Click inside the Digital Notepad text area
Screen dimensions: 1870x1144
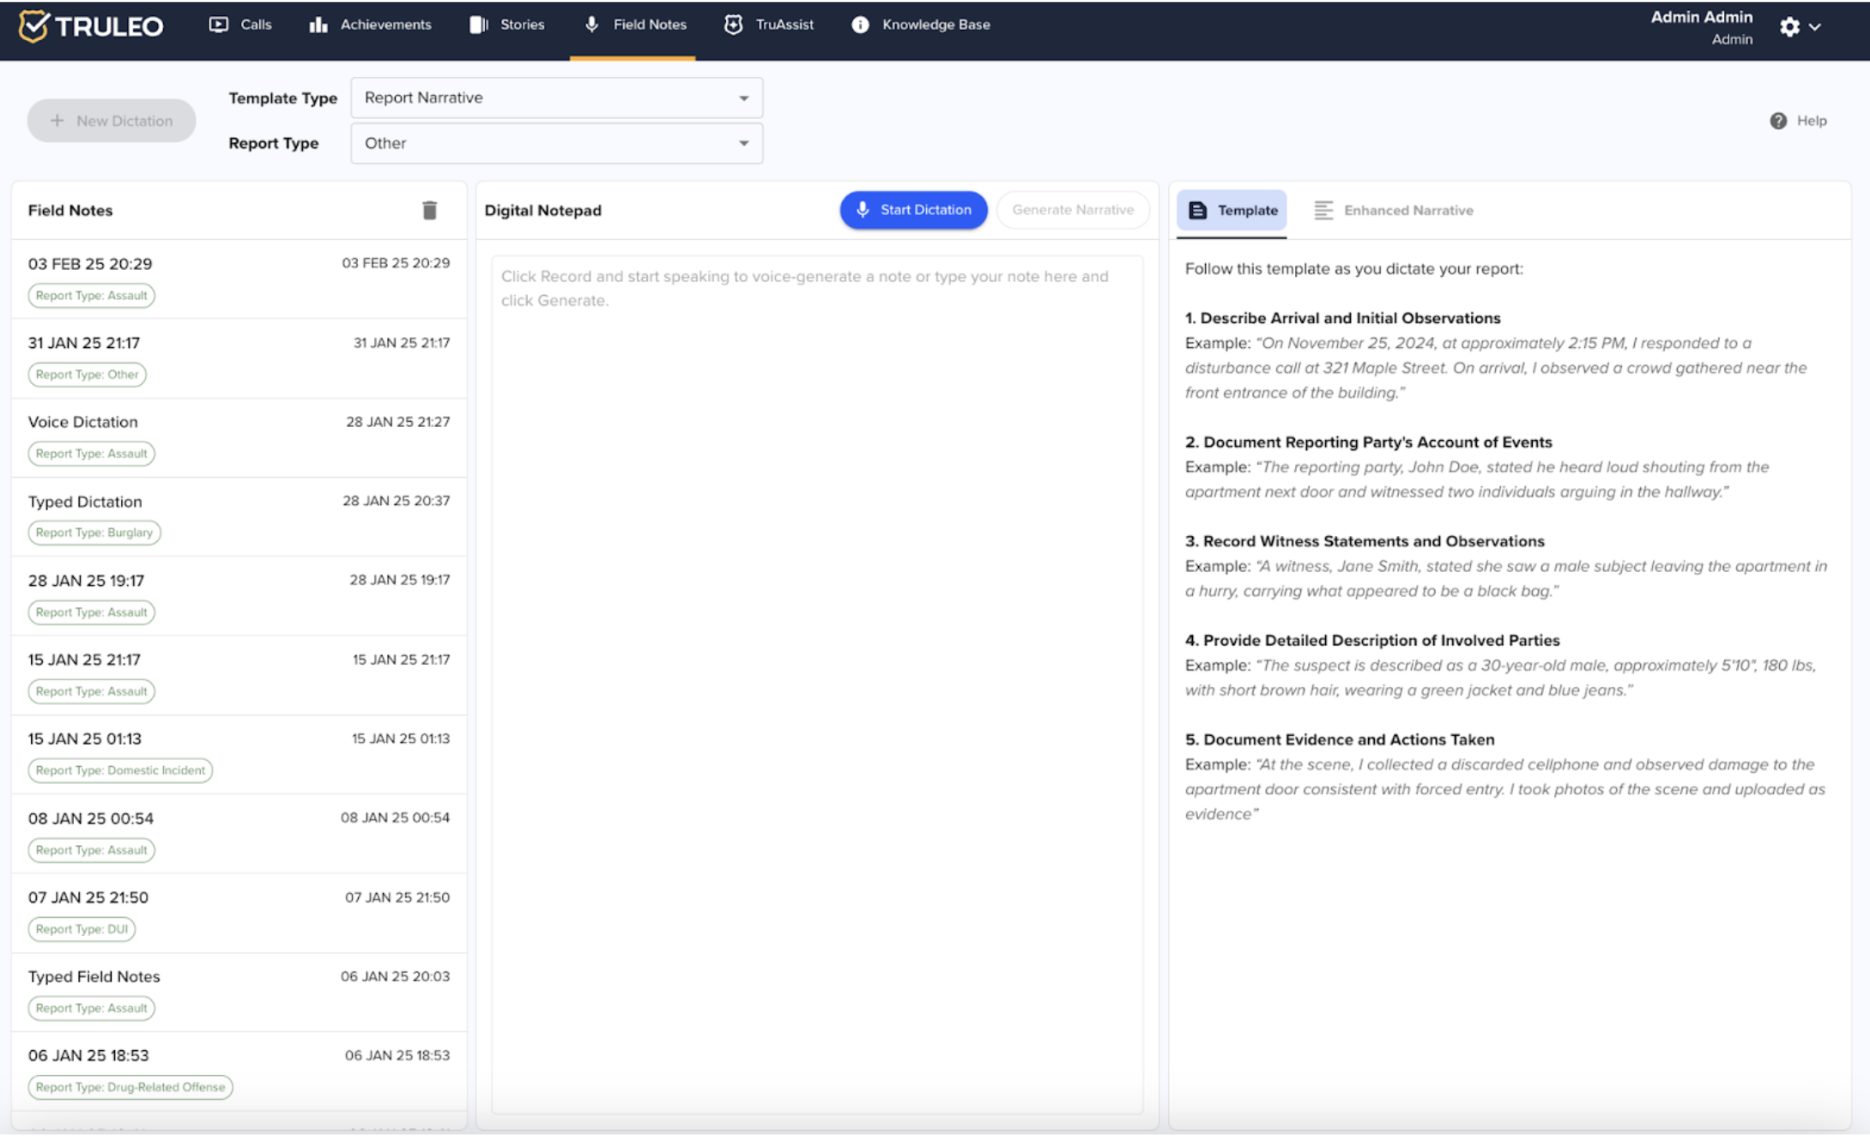point(817,684)
